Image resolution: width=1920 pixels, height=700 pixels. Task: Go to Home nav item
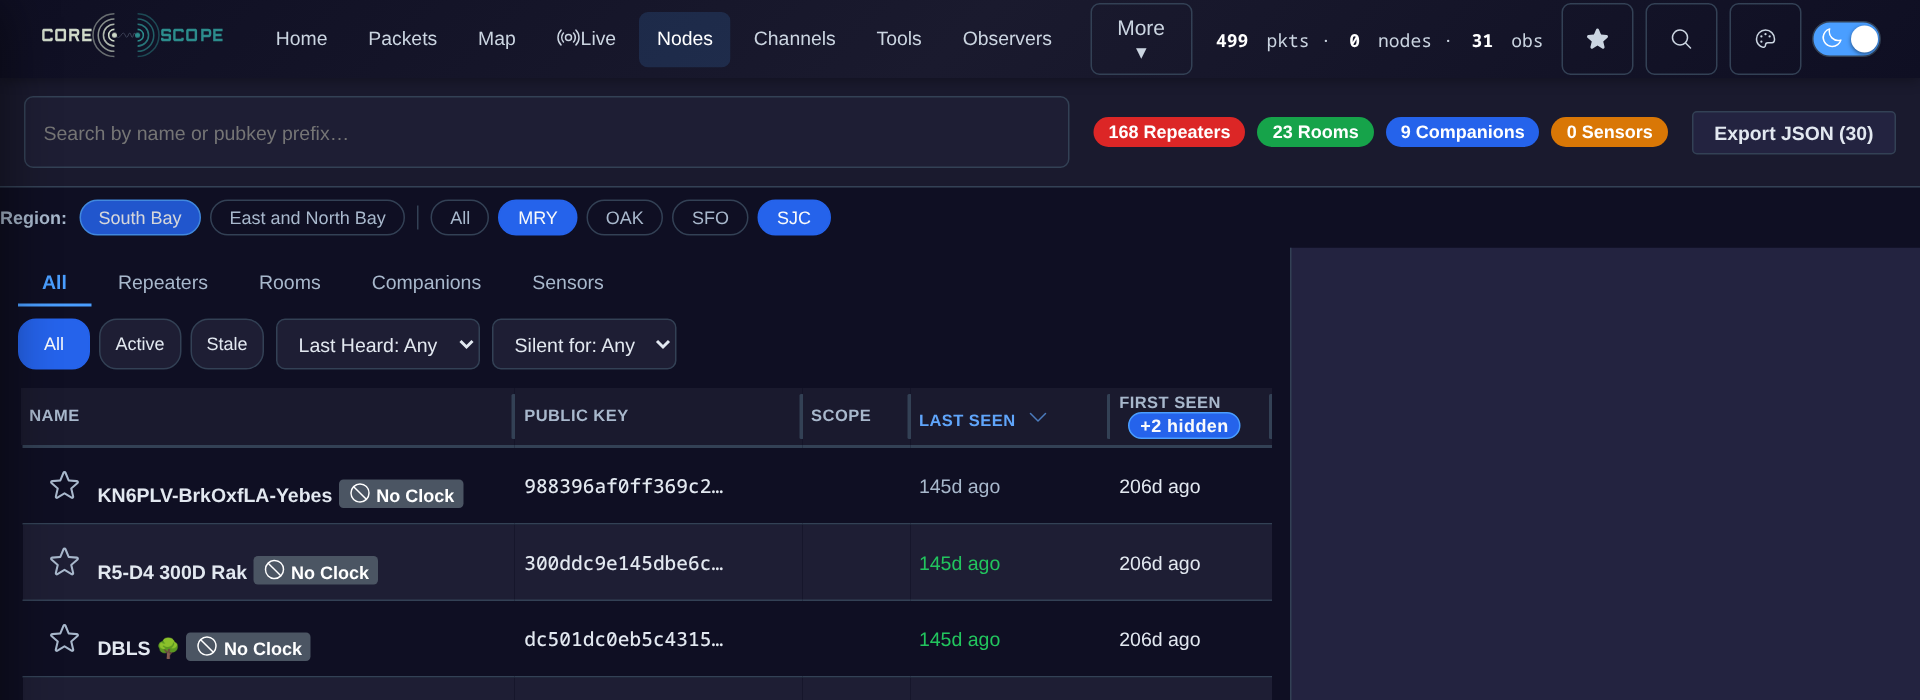click(x=301, y=39)
